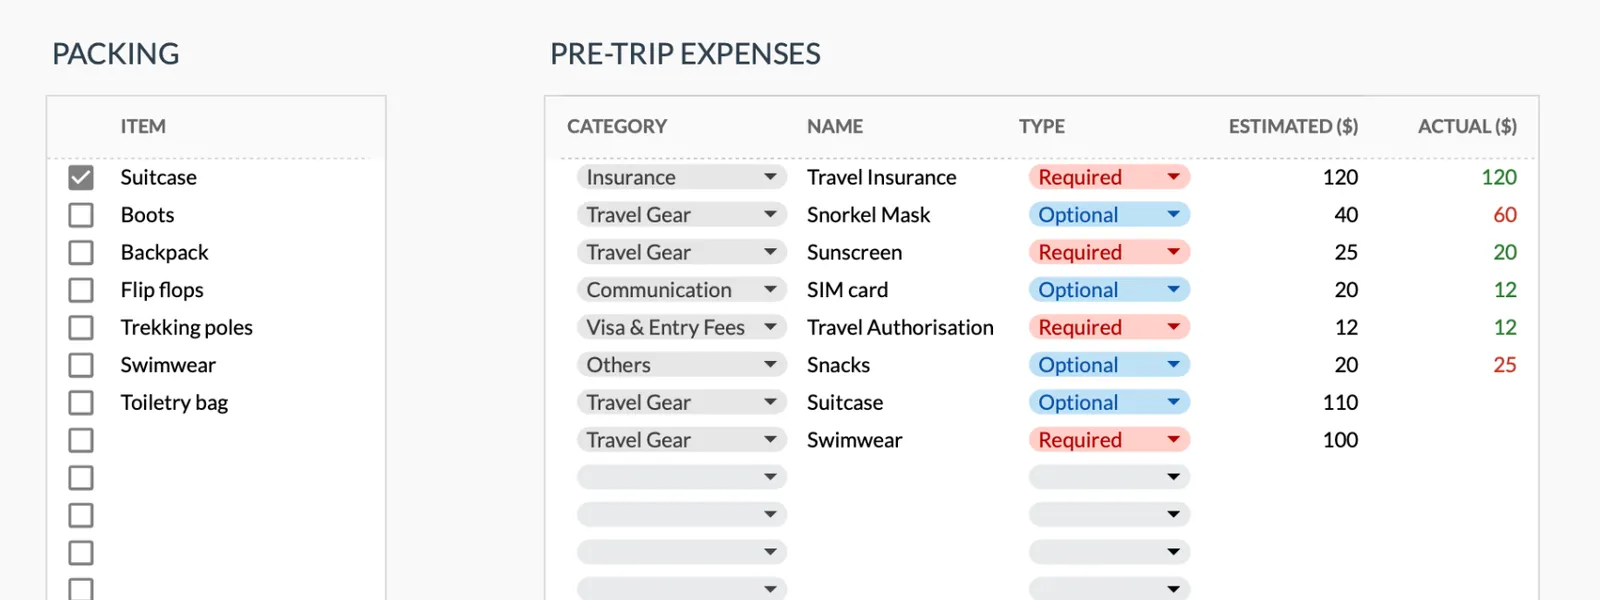This screenshot has height=600, width=1600.
Task: Check the Trekking poles packing item
Action: (x=81, y=327)
